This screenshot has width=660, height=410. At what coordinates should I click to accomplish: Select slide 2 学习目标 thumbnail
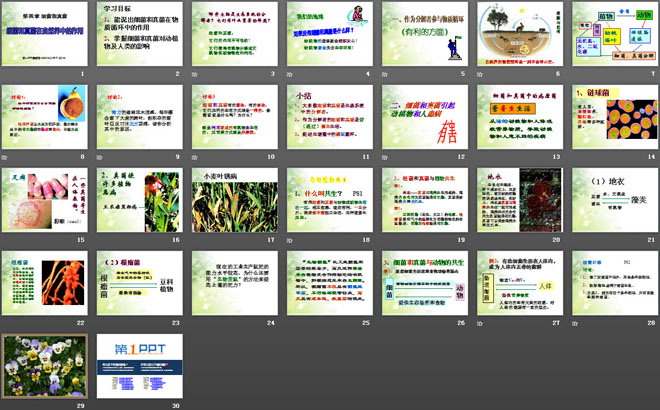coord(140,34)
